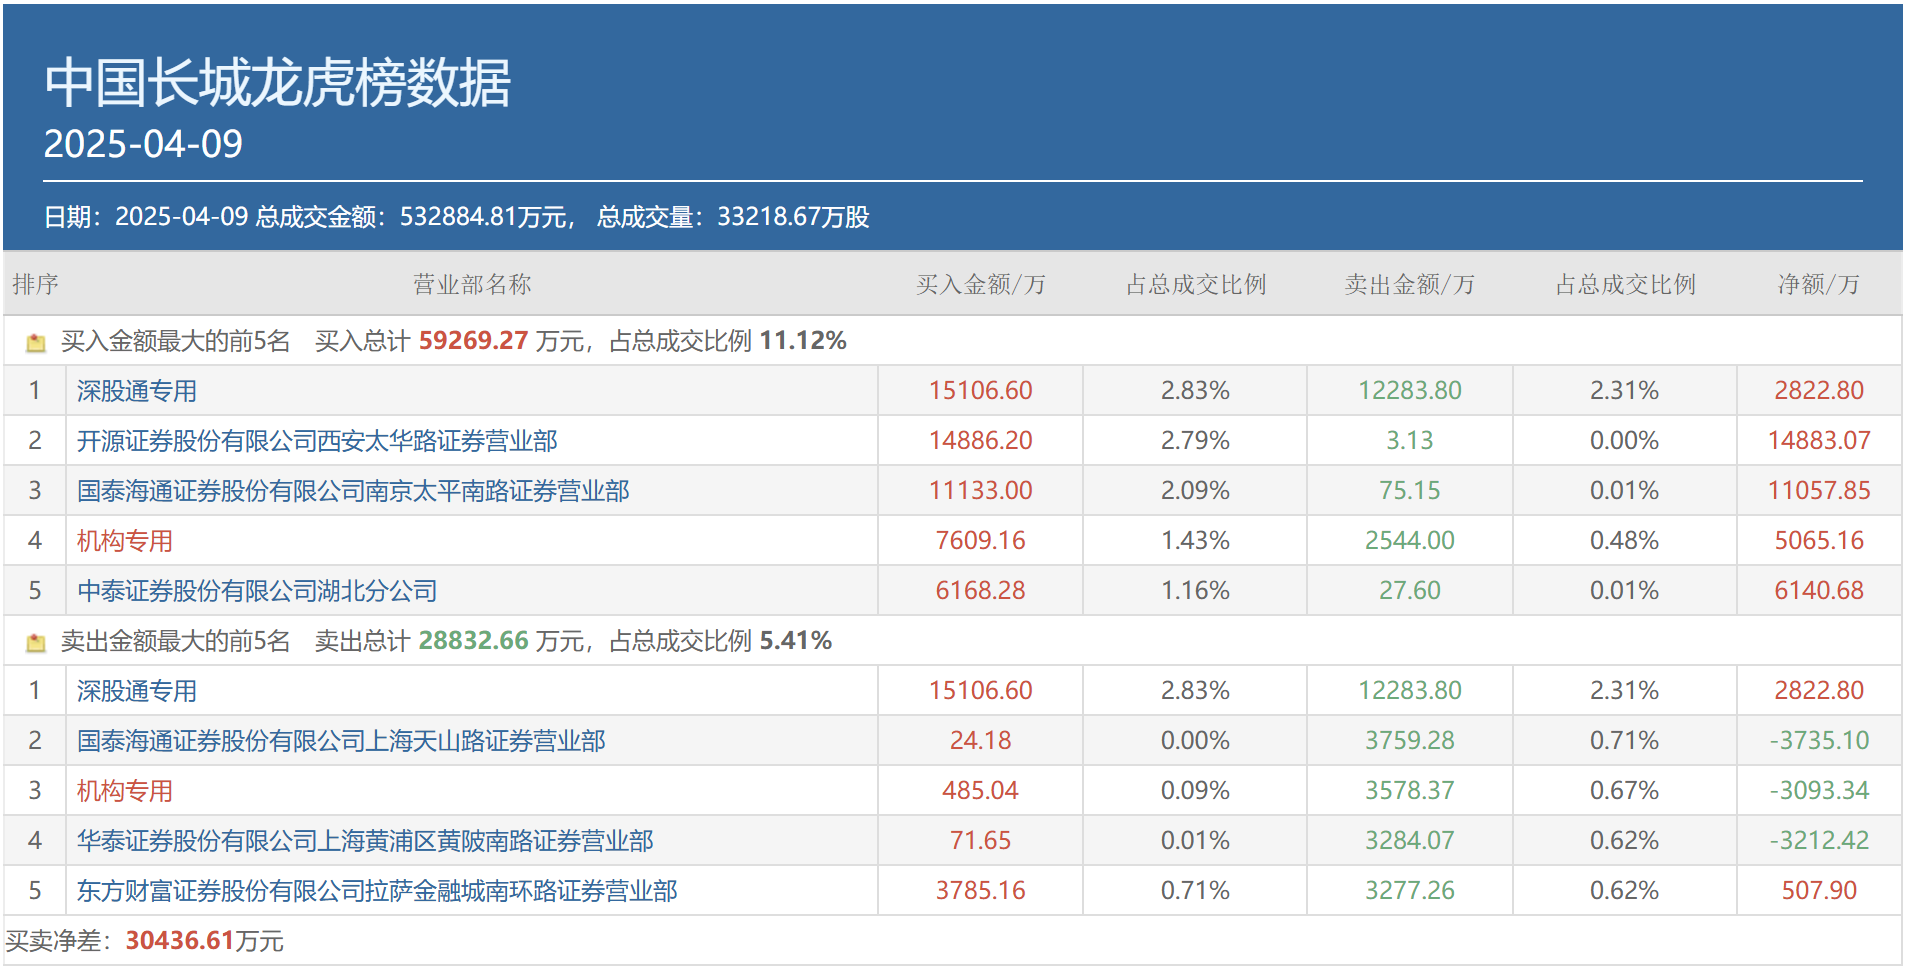Open 中泰证券股份有限公司湖北分公司 link
1907x971 pixels.
257,591
